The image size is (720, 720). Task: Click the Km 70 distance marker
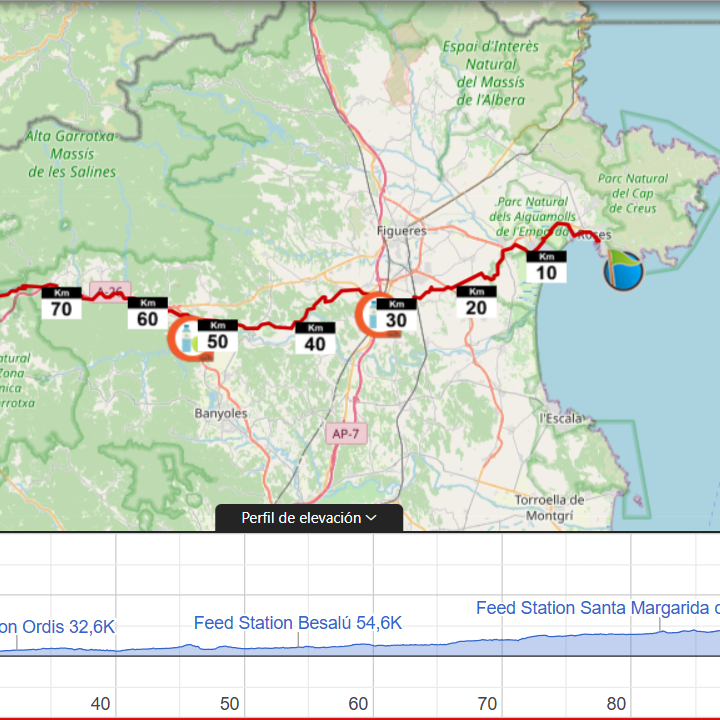pos(61,303)
